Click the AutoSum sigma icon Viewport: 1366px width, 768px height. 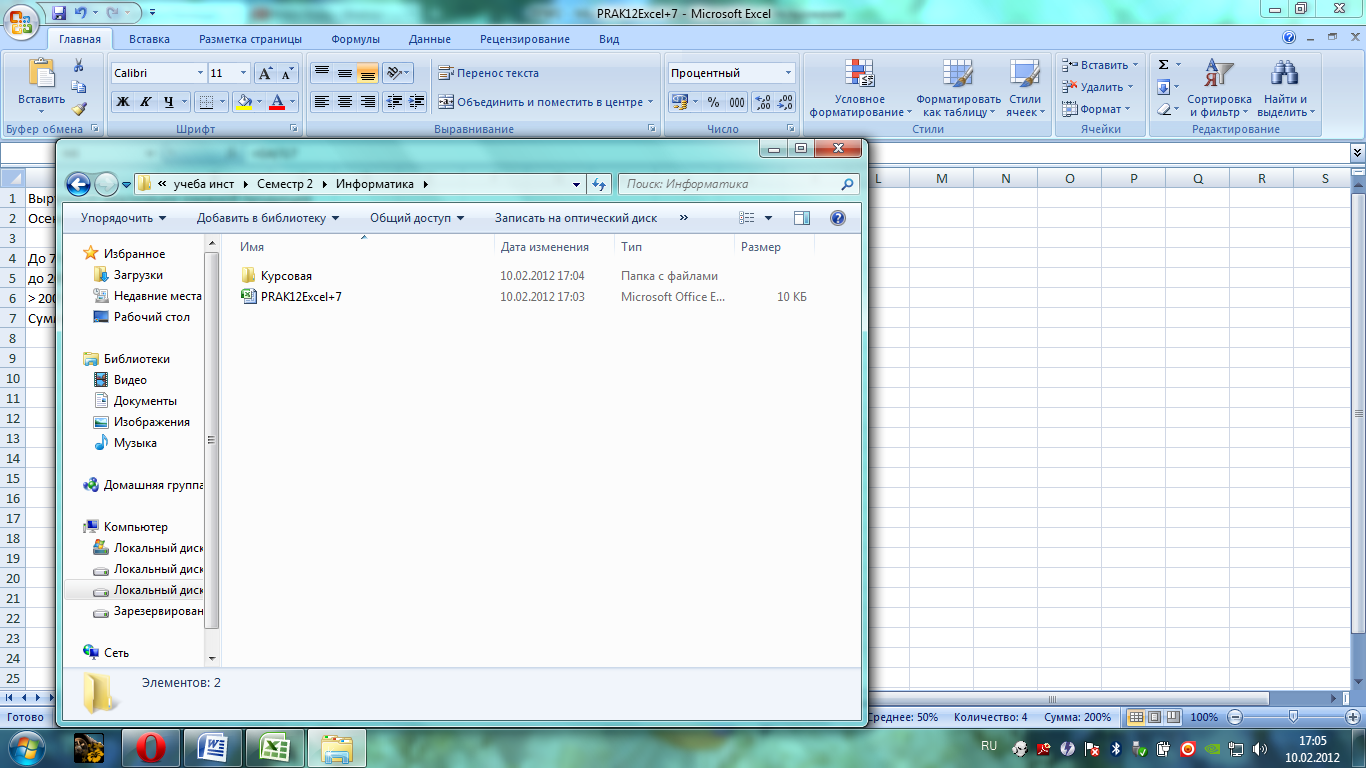pyautogui.click(x=1163, y=65)
